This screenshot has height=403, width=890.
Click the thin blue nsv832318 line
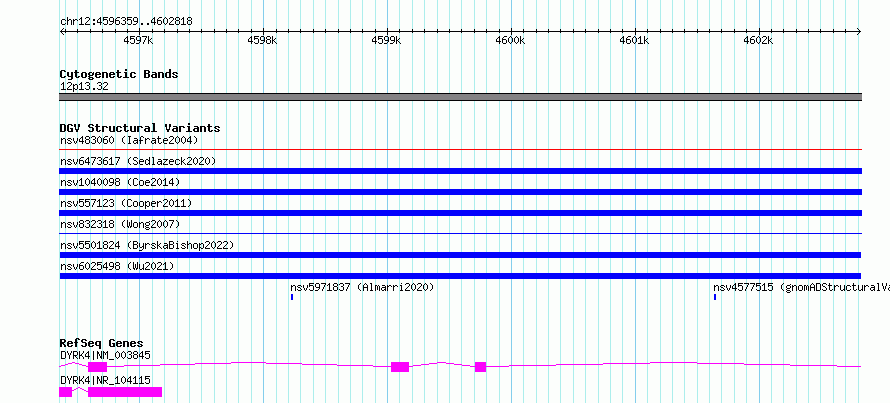(460, 233)
